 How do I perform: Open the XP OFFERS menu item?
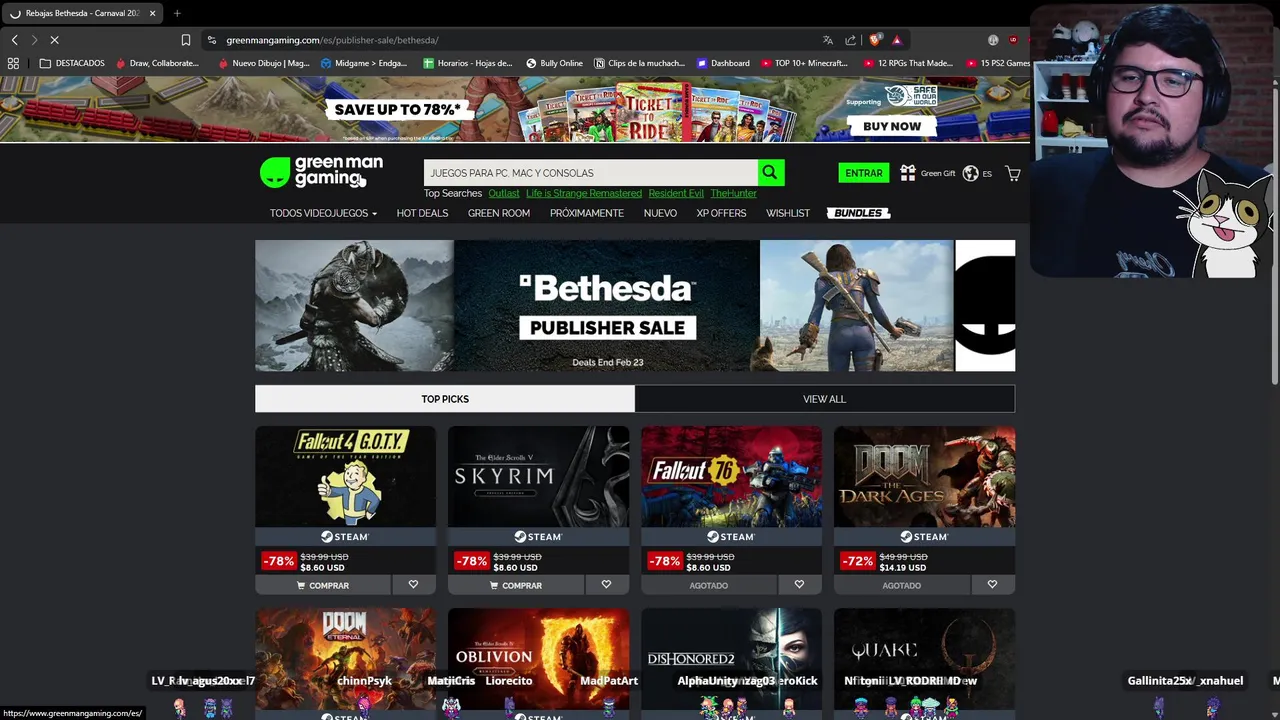[721, 213]
